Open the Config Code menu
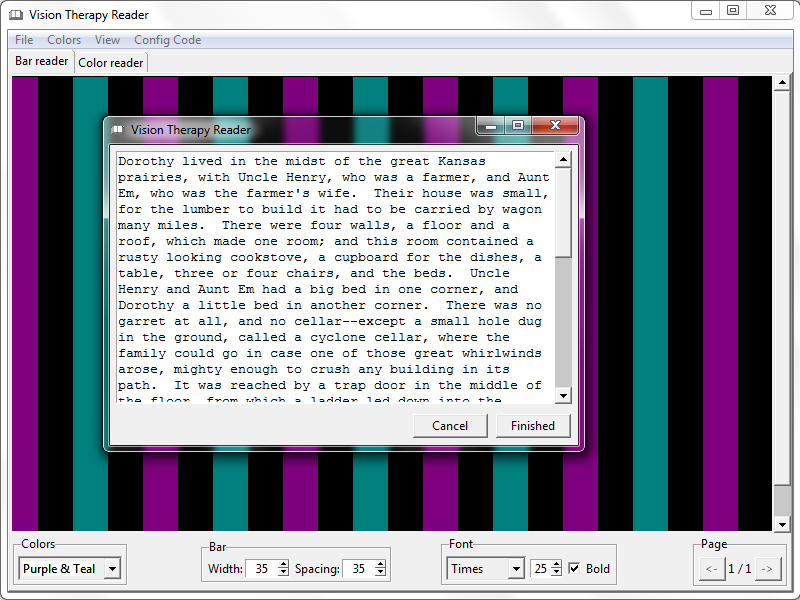The image size is (800, 600). (x=167, y=40)
